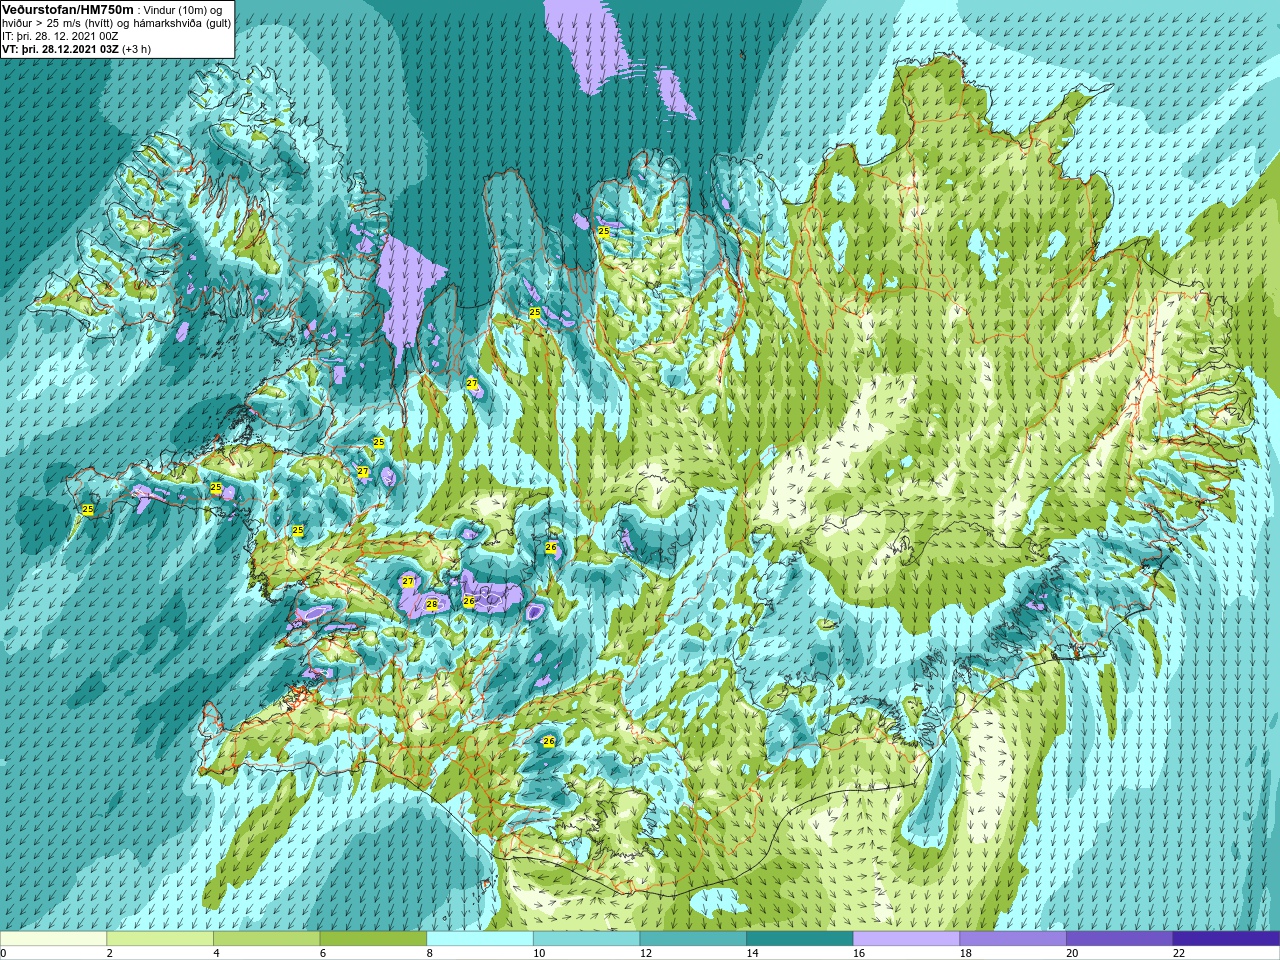The height and width of the screenshot is (960, 1280).
Task: Click the legend scale label '6'
Action: (x=323, y=953)
